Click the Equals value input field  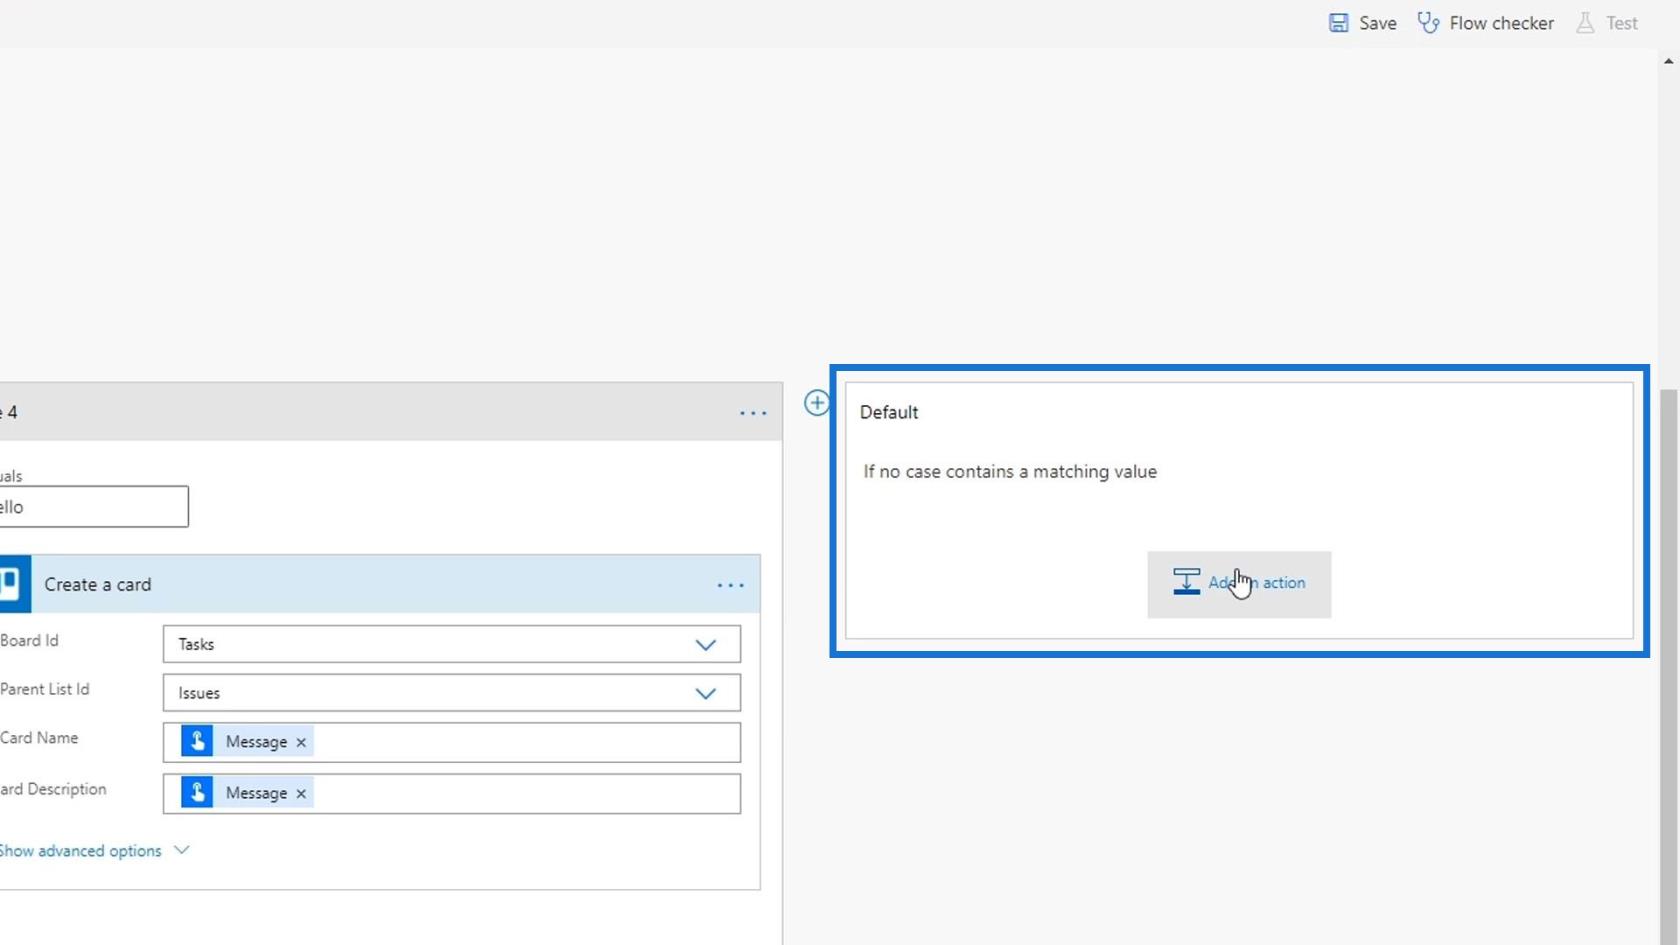coord(94,507)
